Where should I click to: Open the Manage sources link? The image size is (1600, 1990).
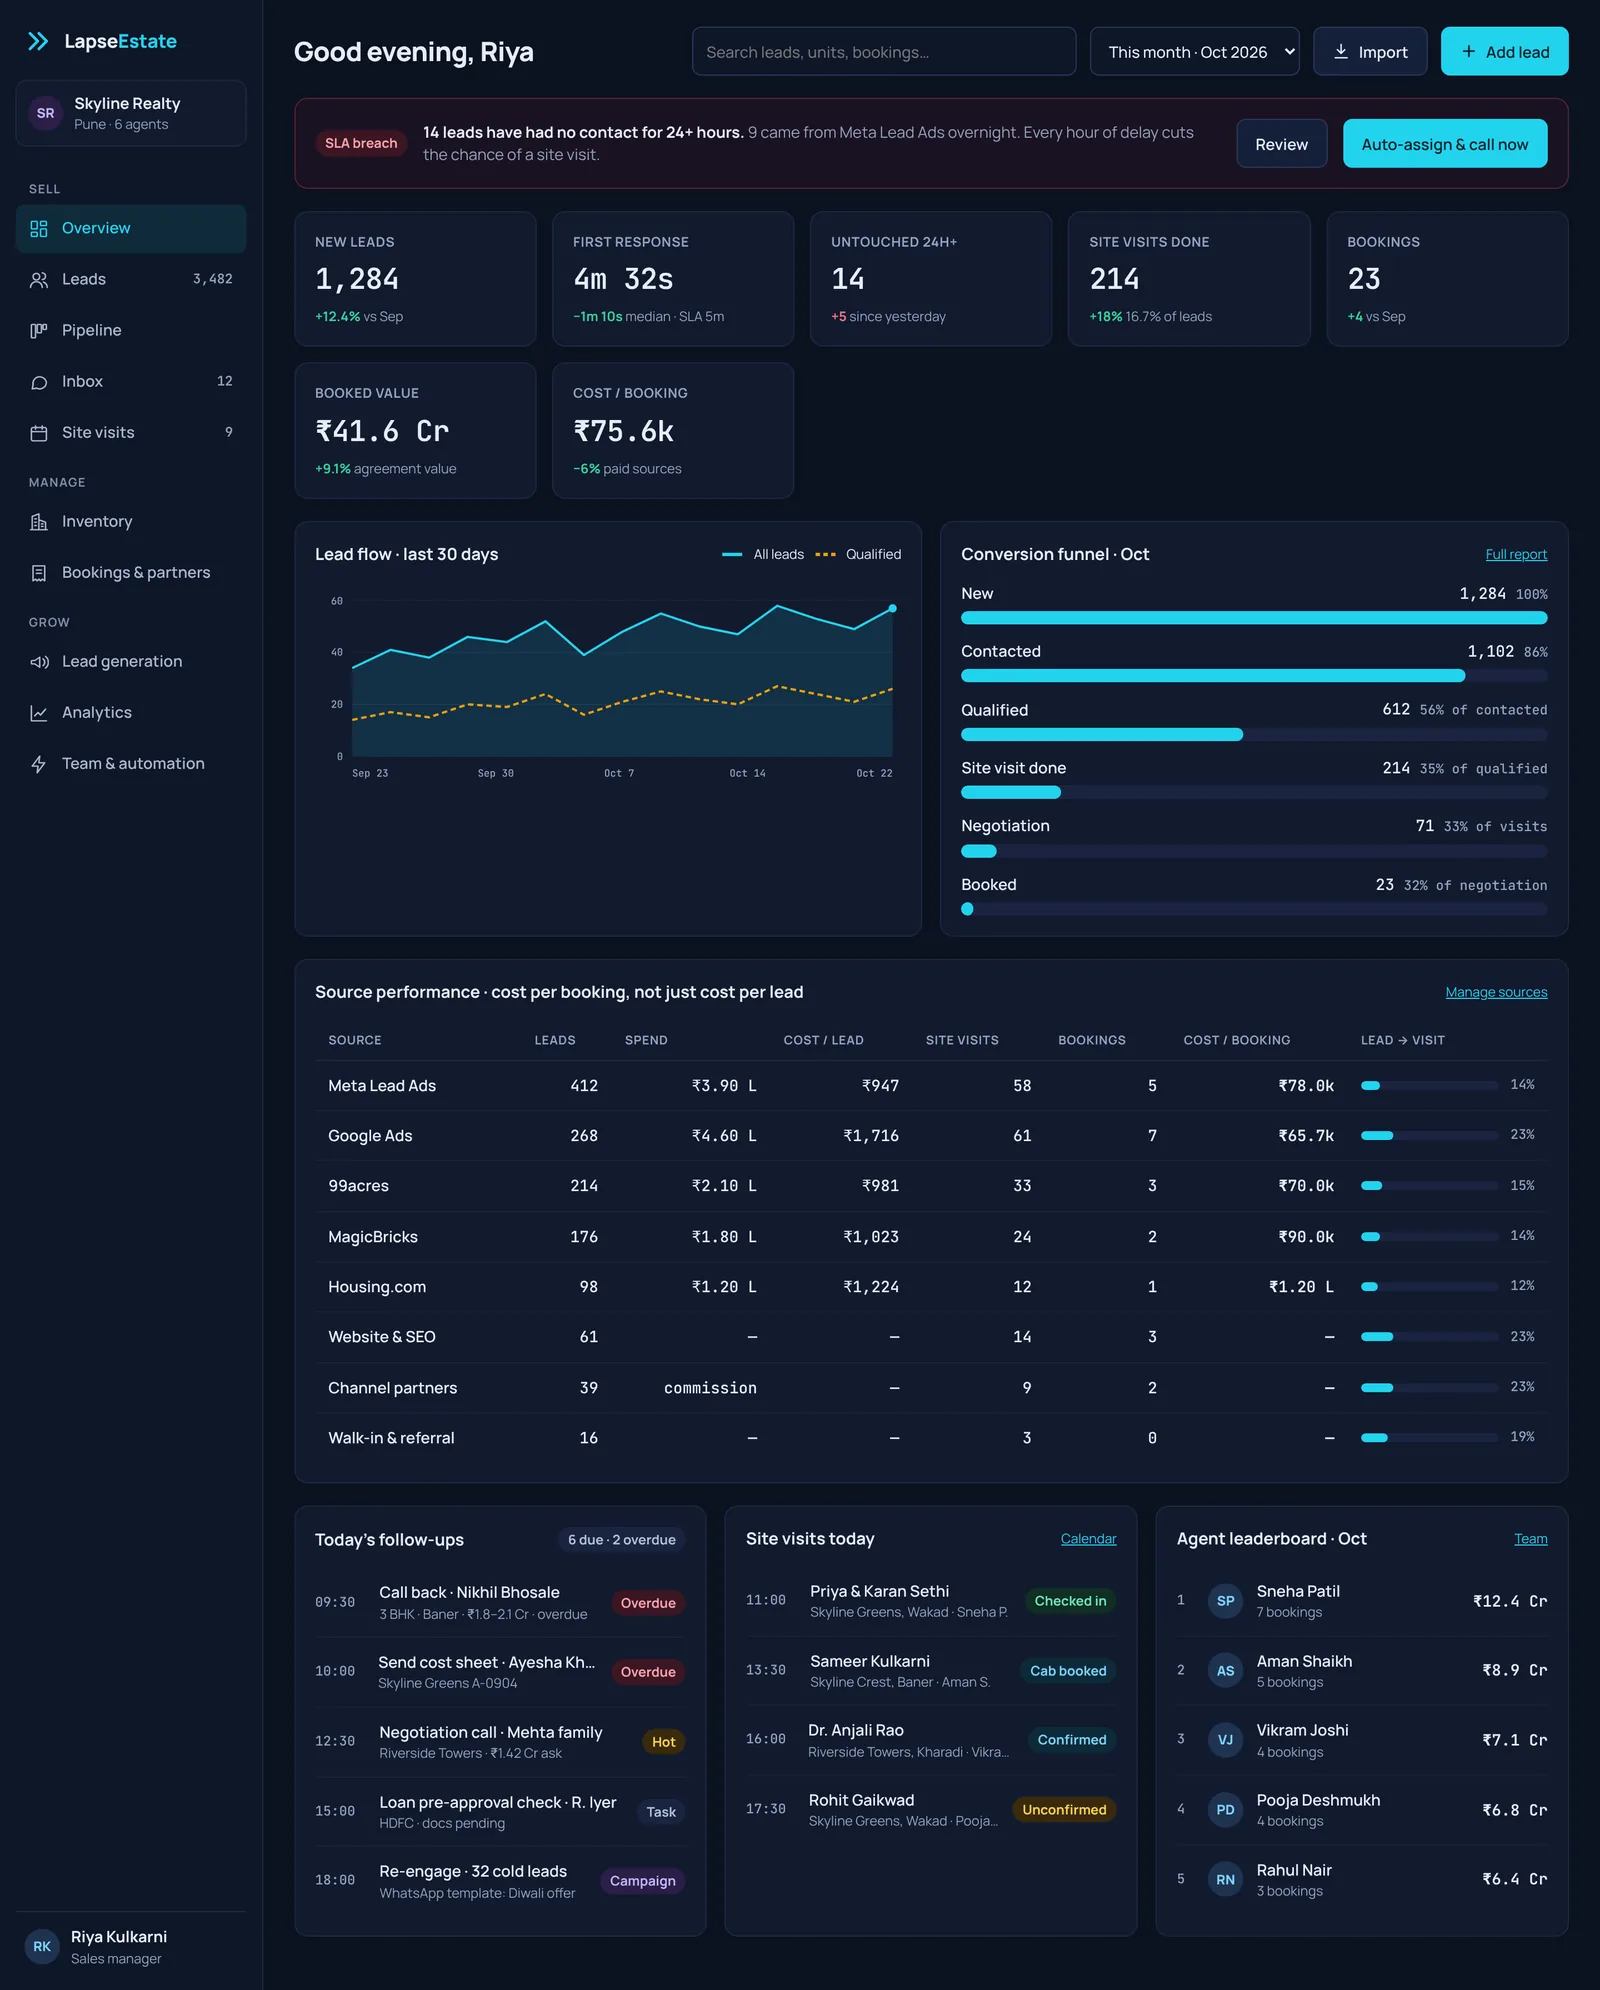(x=1496, y=992)
